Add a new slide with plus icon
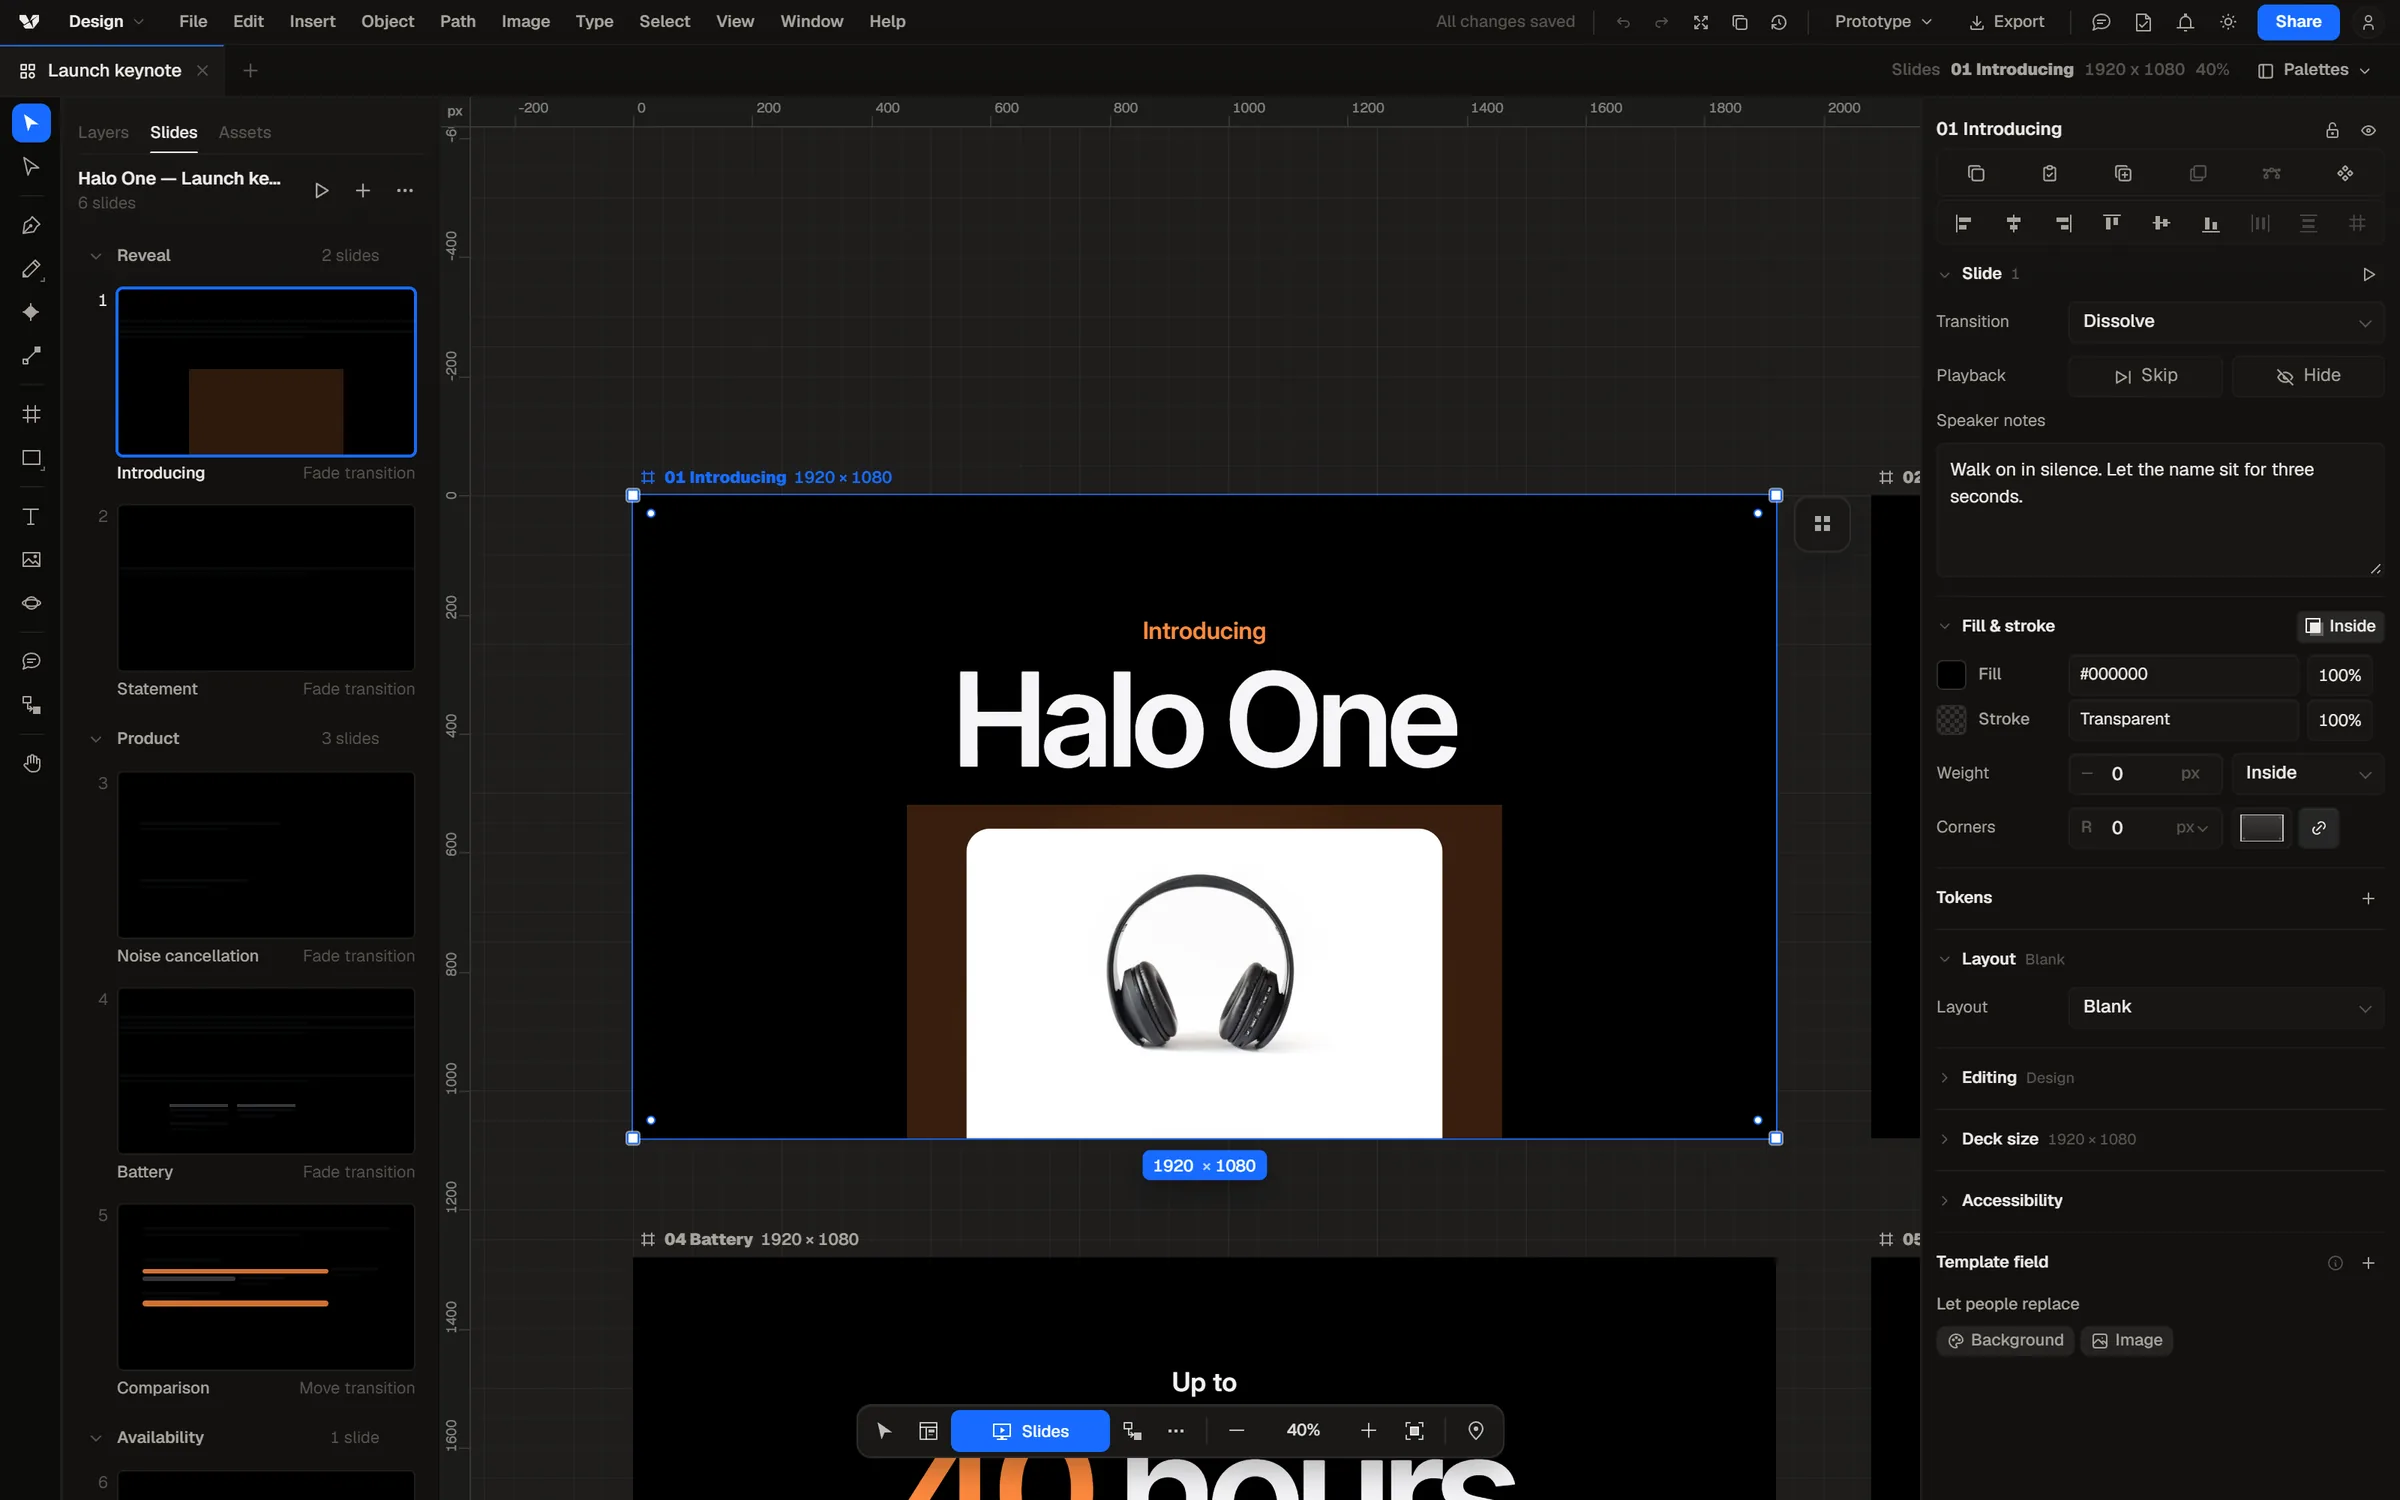This screenshot has height=1500, width=2400. 363,190
